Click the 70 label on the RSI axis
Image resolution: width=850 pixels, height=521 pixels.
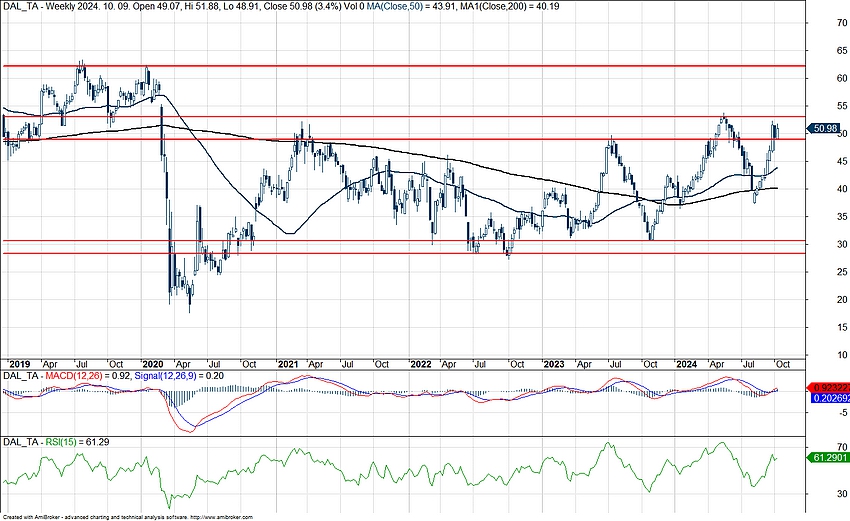point(842,447)
